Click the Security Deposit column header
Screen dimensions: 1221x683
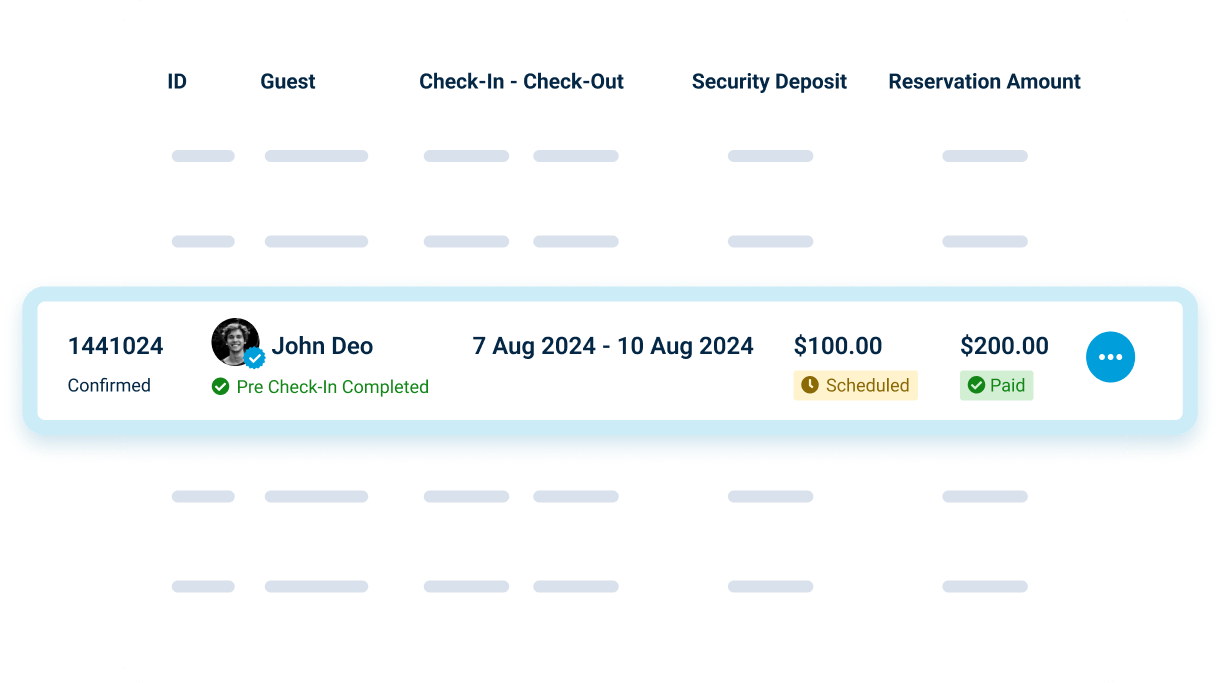pos(769,82)
